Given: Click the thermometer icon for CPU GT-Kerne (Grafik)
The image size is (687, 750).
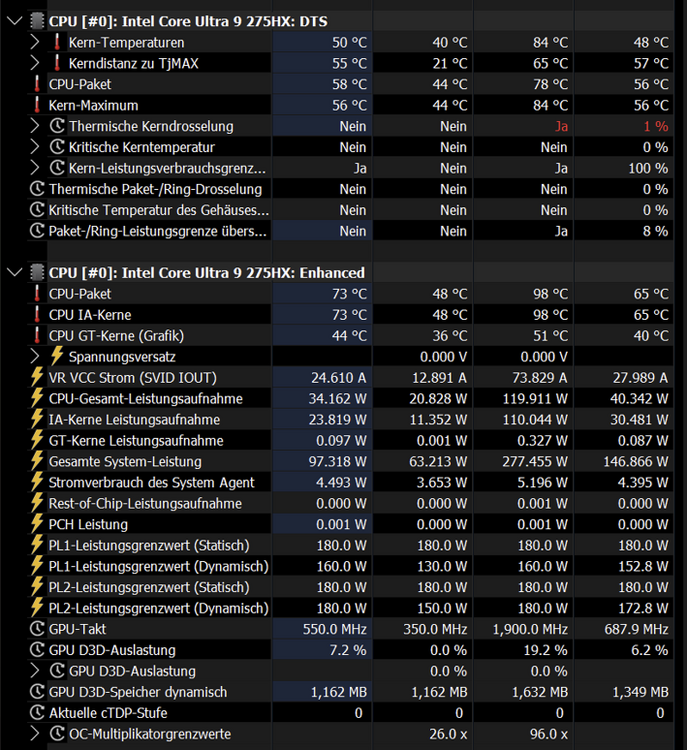Looking at the screenshot, I should point(37,336).
